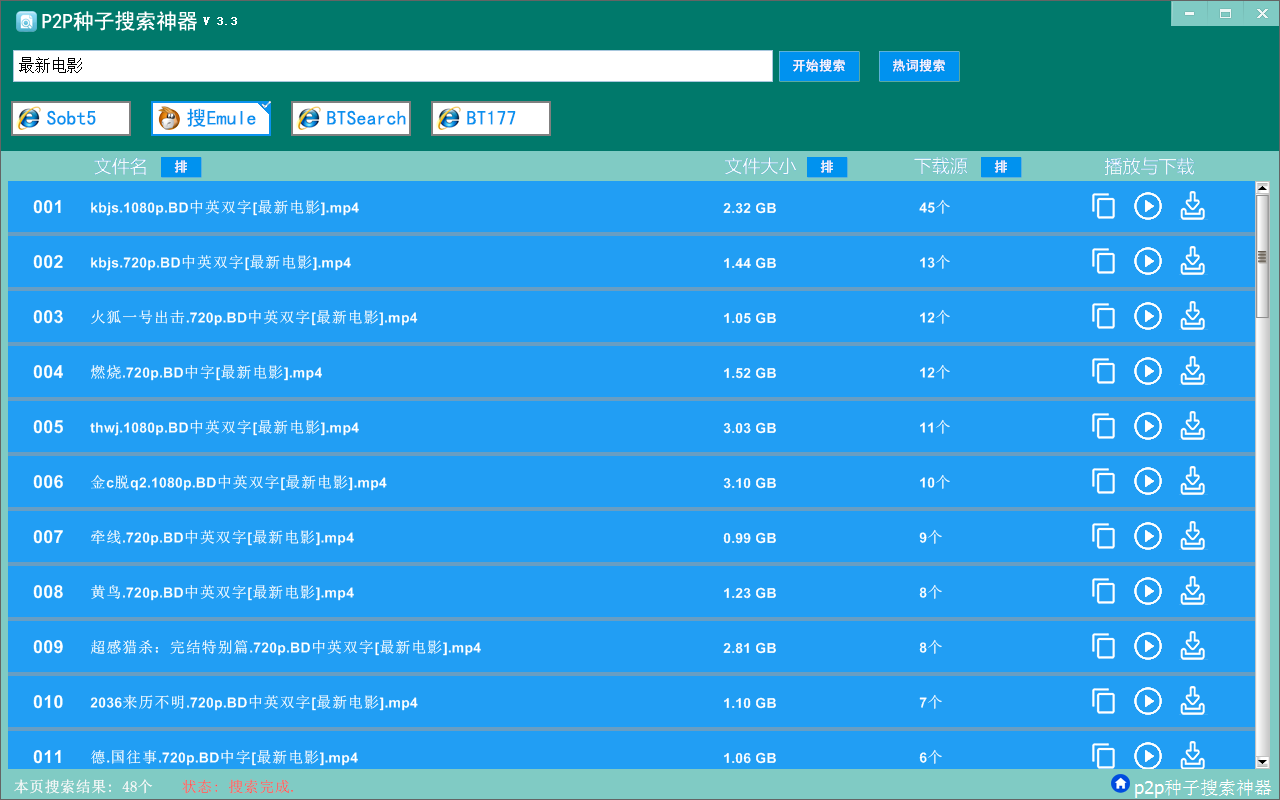Click row number 009
Screen dimensions: 1280x800
(x=48, y=647)
